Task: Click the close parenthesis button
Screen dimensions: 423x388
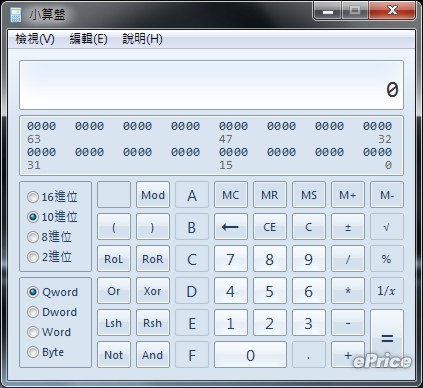Action: [153, 227]
